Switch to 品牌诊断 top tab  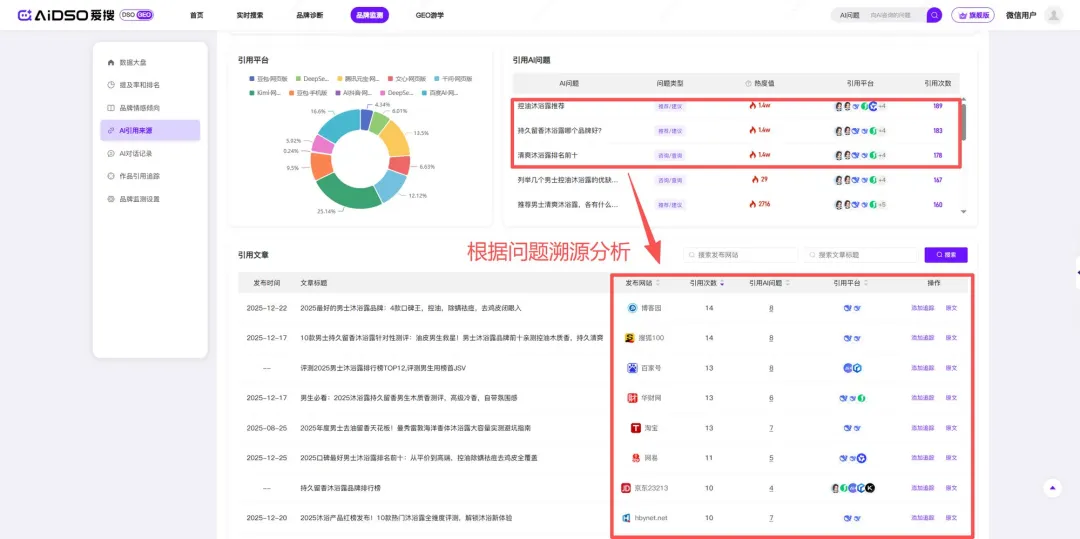click(309, 15)
